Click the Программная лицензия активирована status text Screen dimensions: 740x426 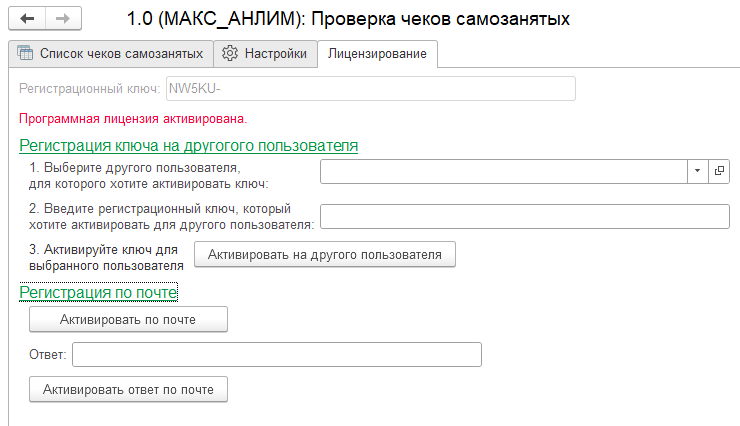click(x=133, y=119)
